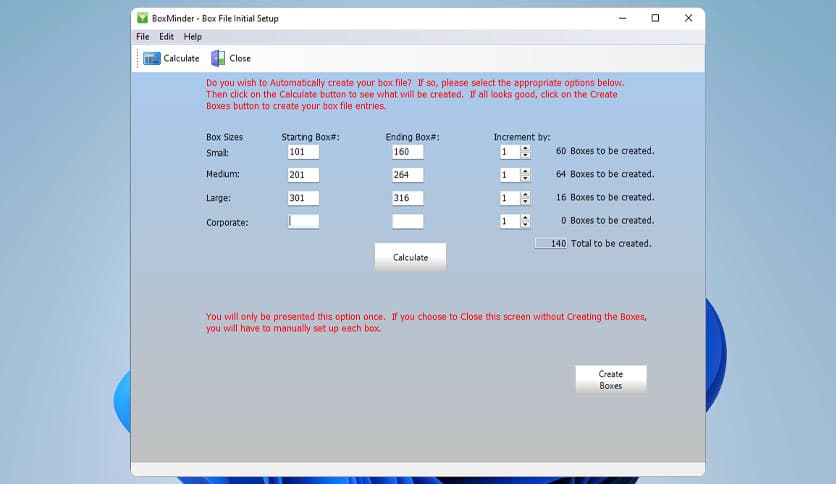Increase the Large increment with up arrow
Viewport: 836px width, 484px height.
click(525, 195)
